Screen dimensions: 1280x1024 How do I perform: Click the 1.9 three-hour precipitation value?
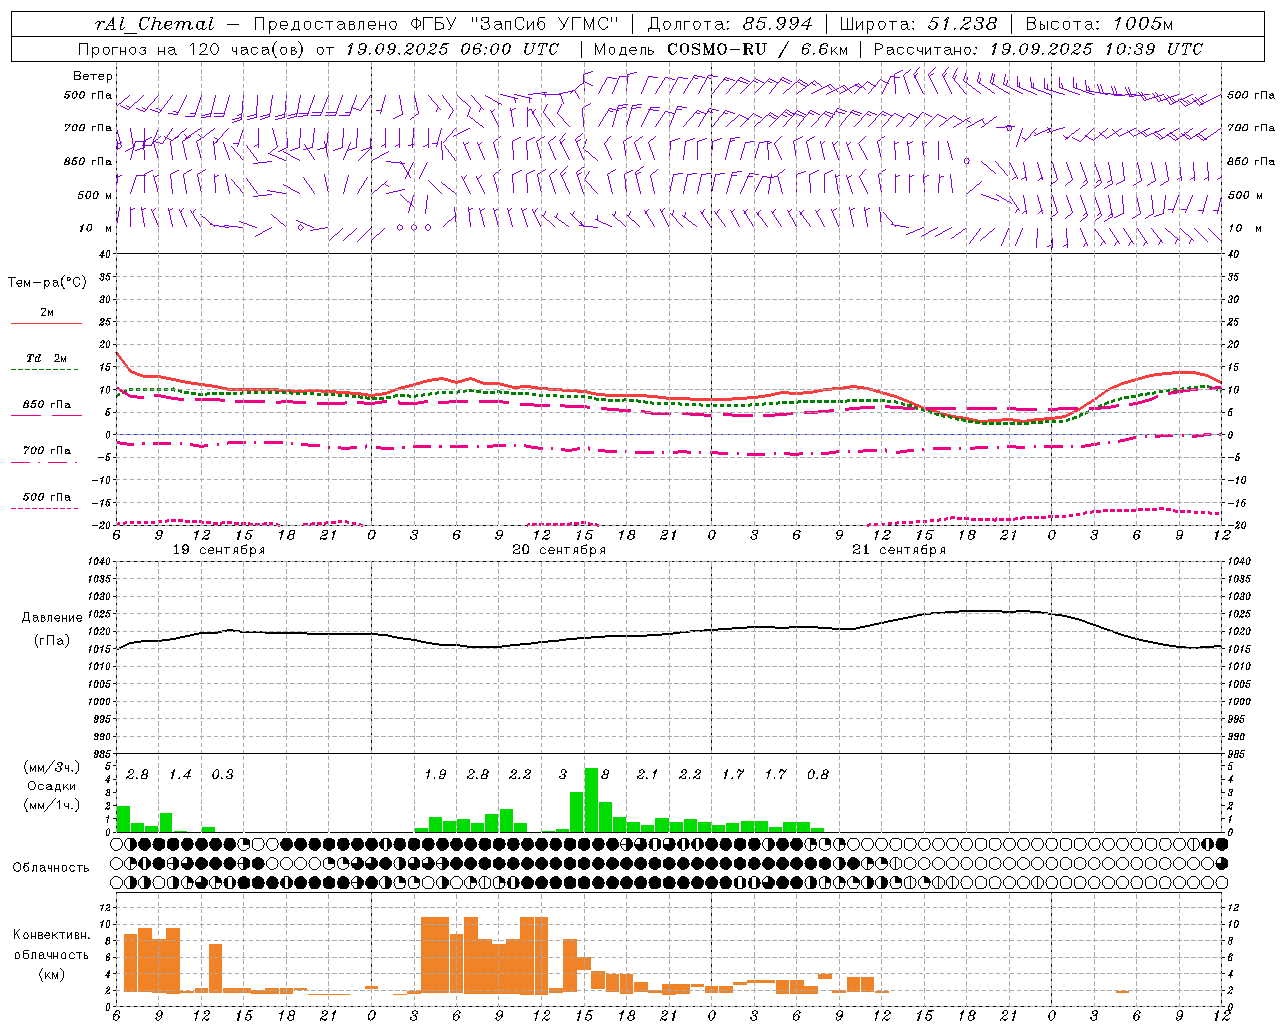[435, 775]
